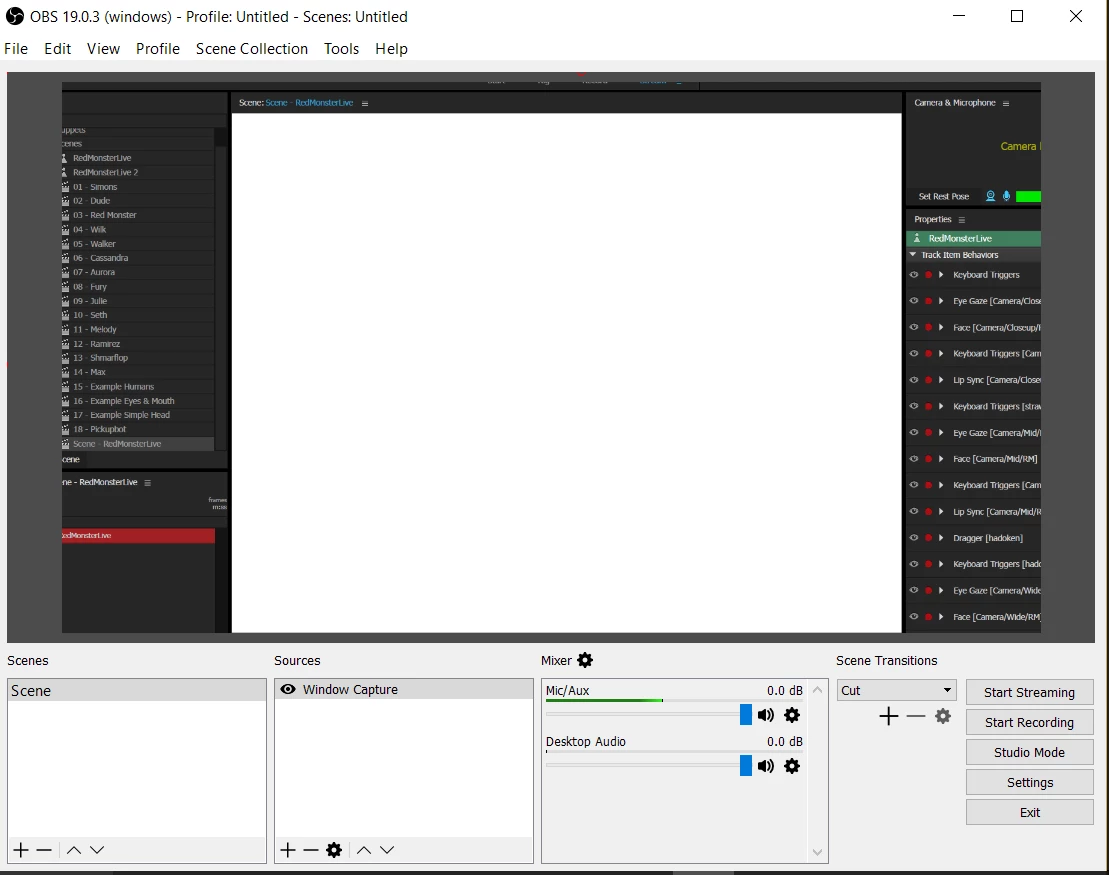Add a scene transition with the plus icon
Image resolution: width=1109 pixels, height=875 pixels.
pos(889,716)
